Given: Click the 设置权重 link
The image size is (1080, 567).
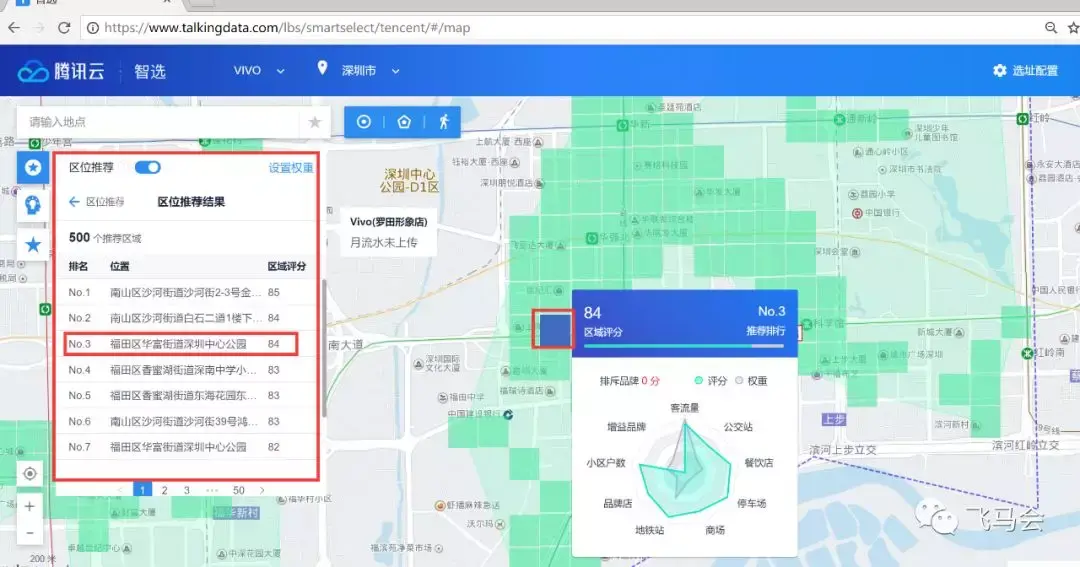Looking at the screenshot, I should click(x=291, y=167).
